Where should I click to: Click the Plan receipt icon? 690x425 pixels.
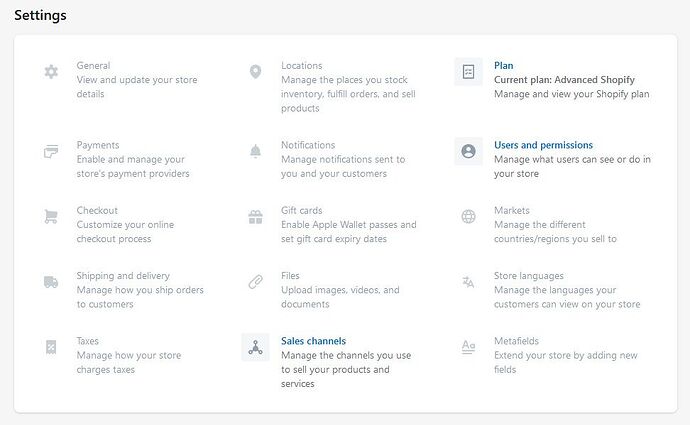468,72
